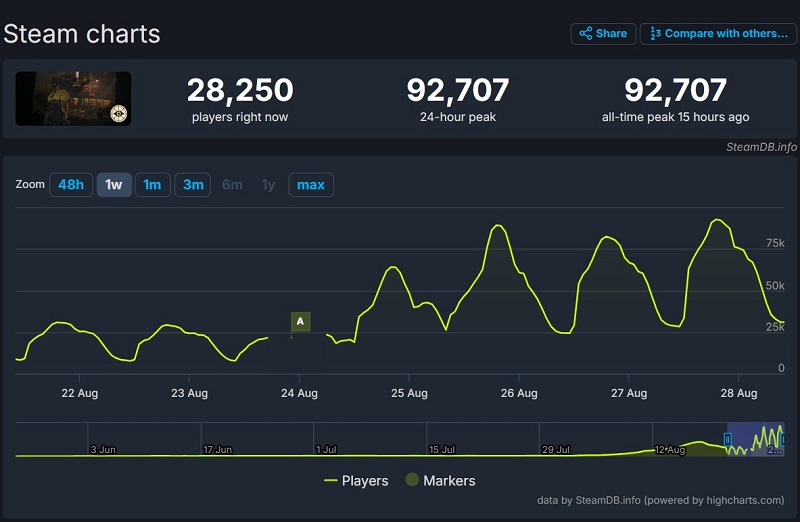The width and height of the screenshot is (800, 522).
Task: Toggle the Players series label in legend
Action: [x=364, y=481]
